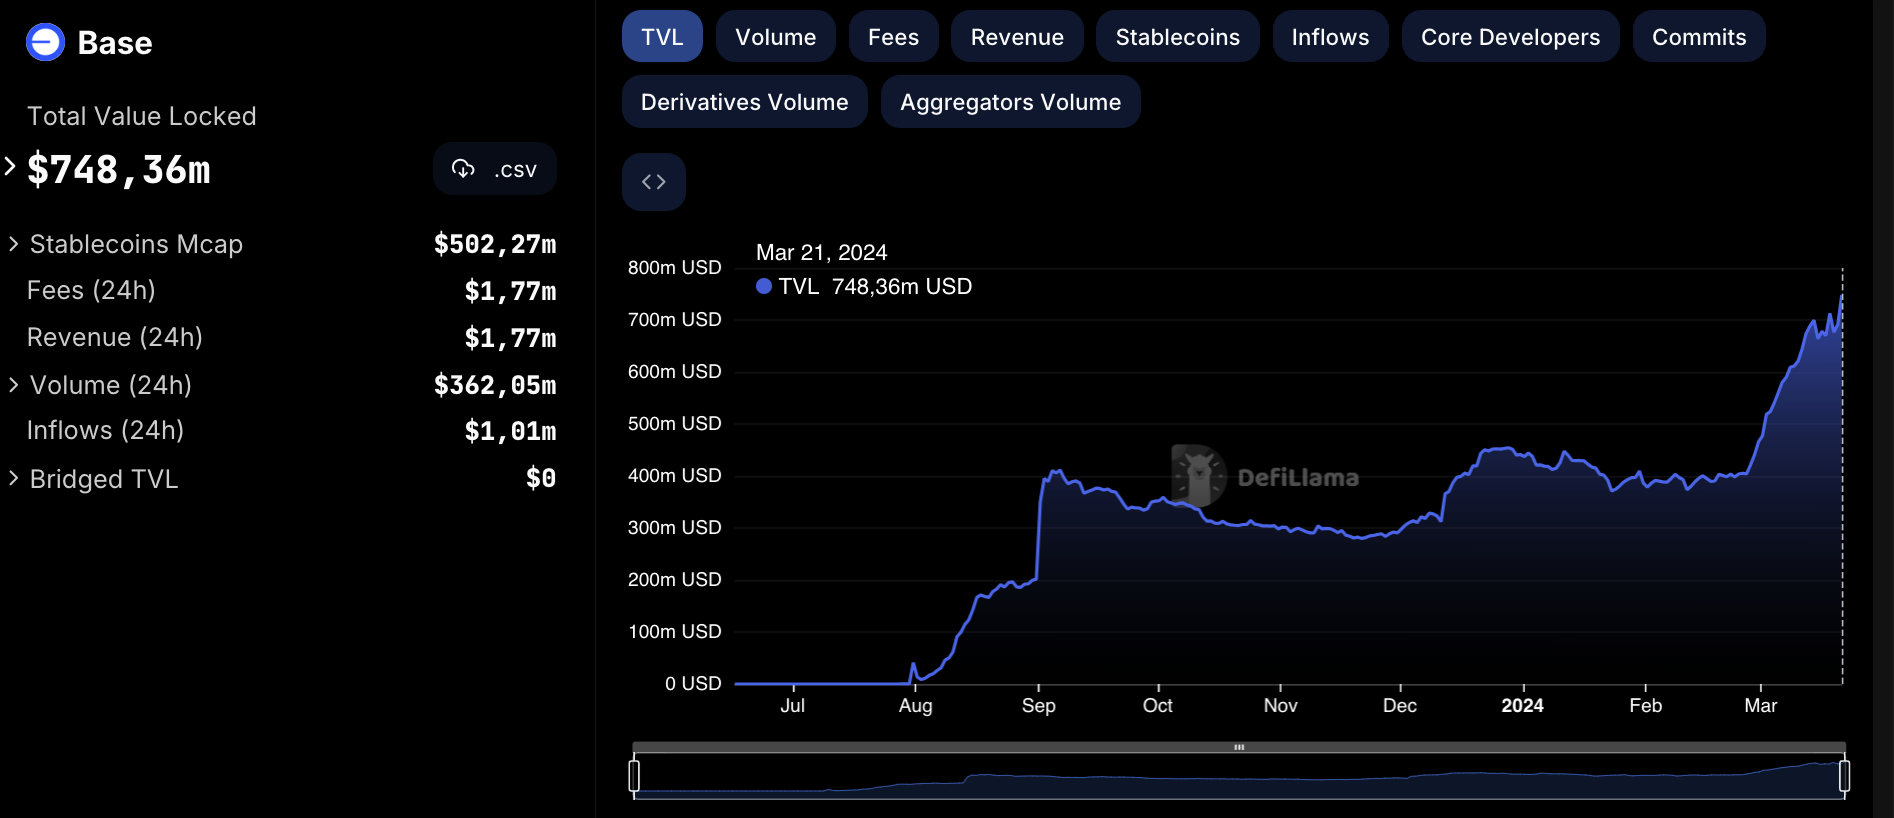Toggle the Commits chart series

pyautogui.click(x=1699, y=37)
